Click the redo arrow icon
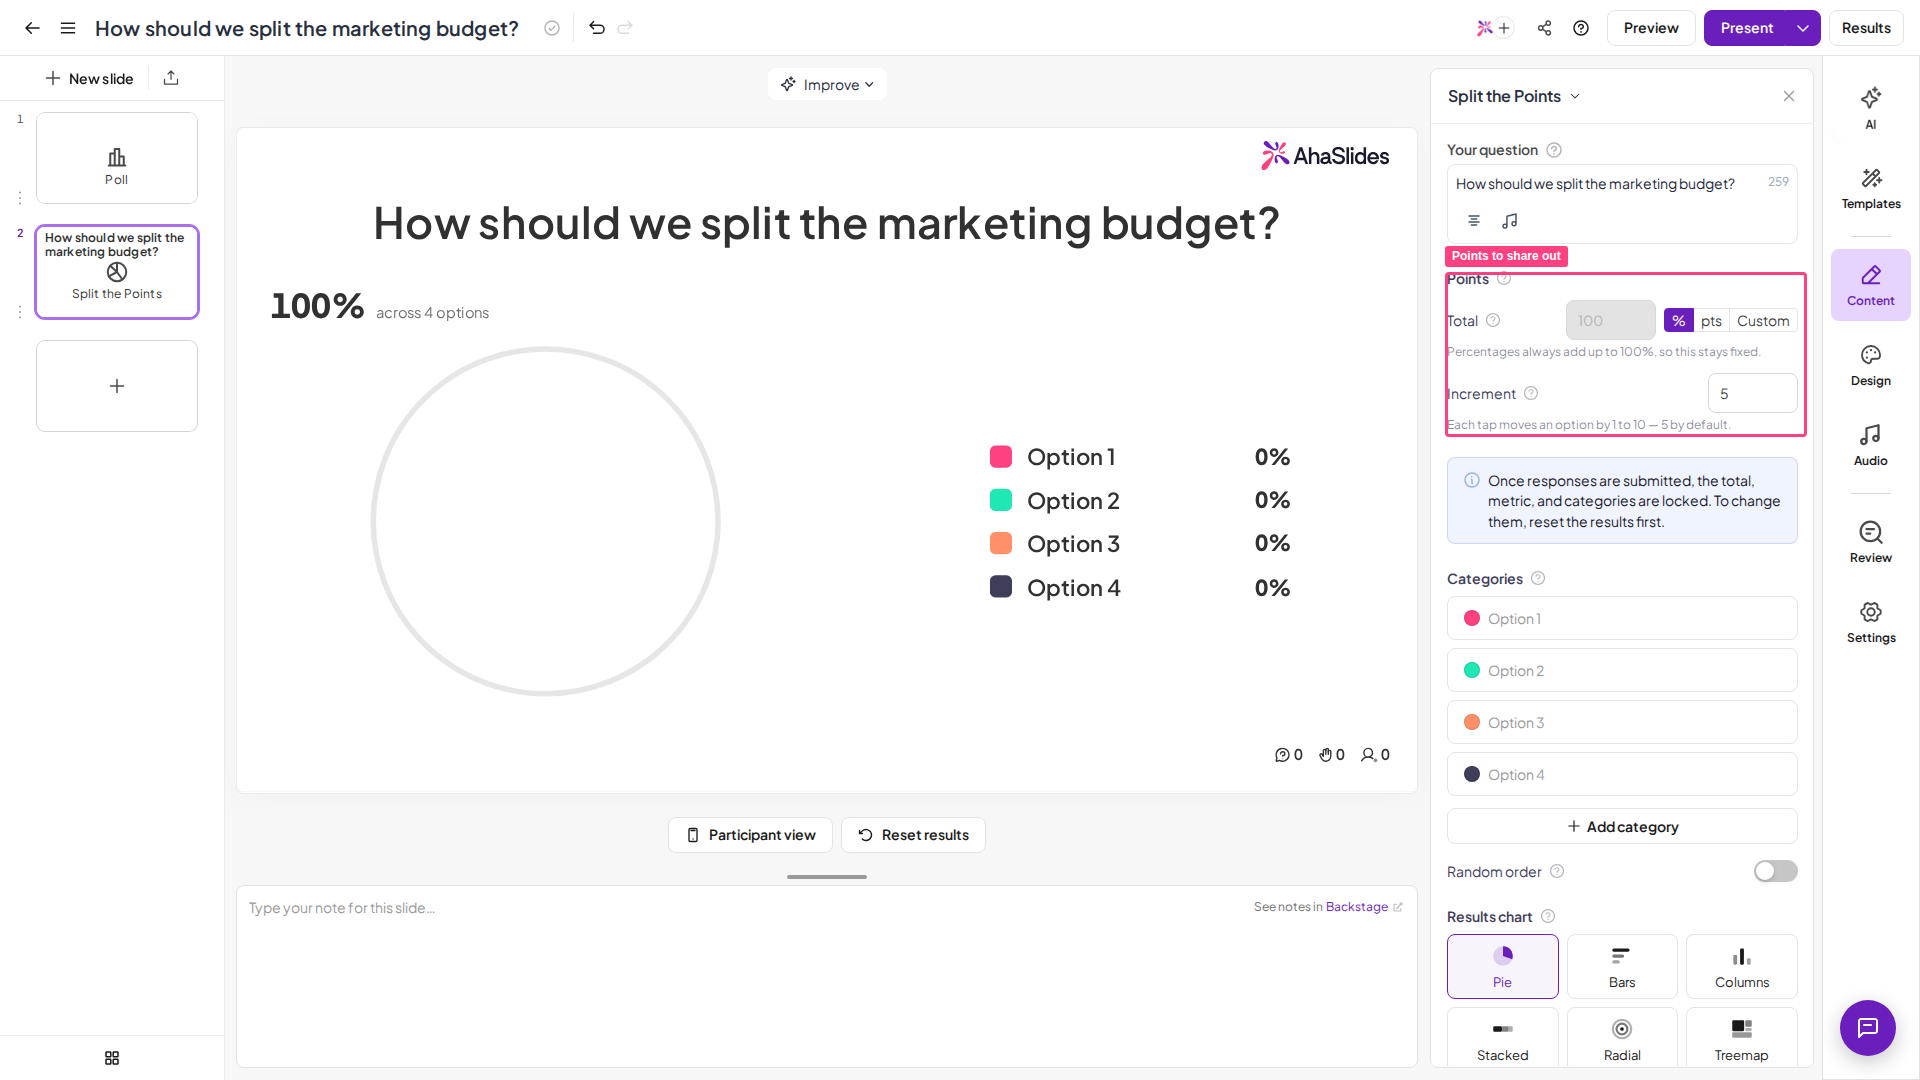The height and width of the screenshot is (1080, 1920). [625, 28]
